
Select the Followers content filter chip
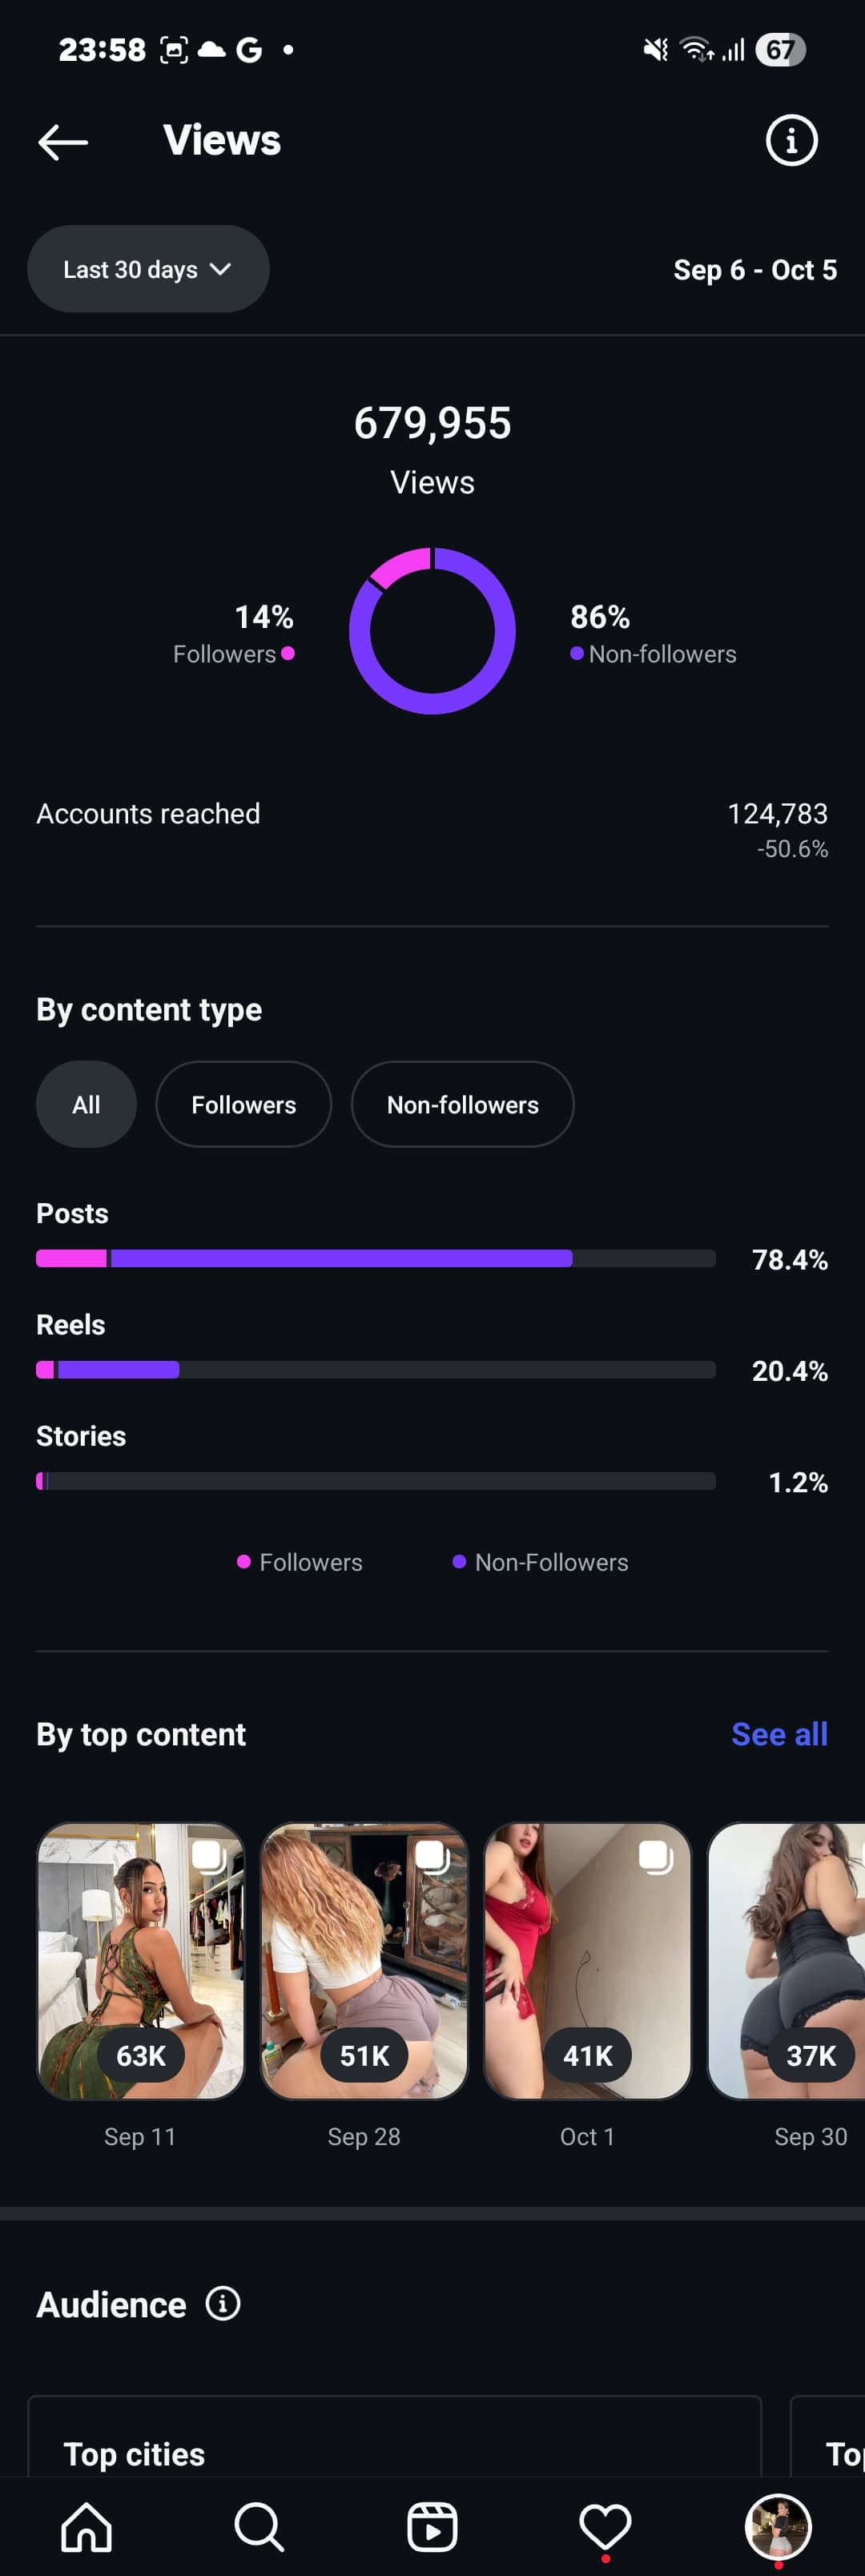pyautogui.click(x=243, y=1104)
